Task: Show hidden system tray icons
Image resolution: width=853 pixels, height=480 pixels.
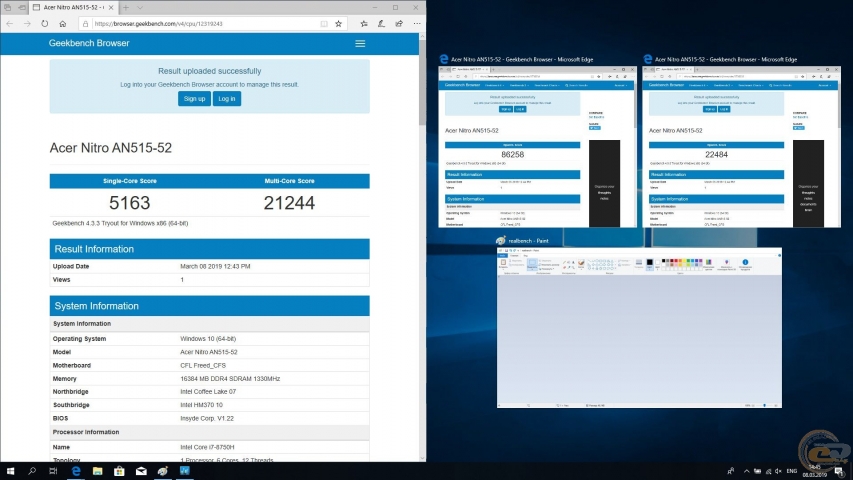Action: point(746,471)
